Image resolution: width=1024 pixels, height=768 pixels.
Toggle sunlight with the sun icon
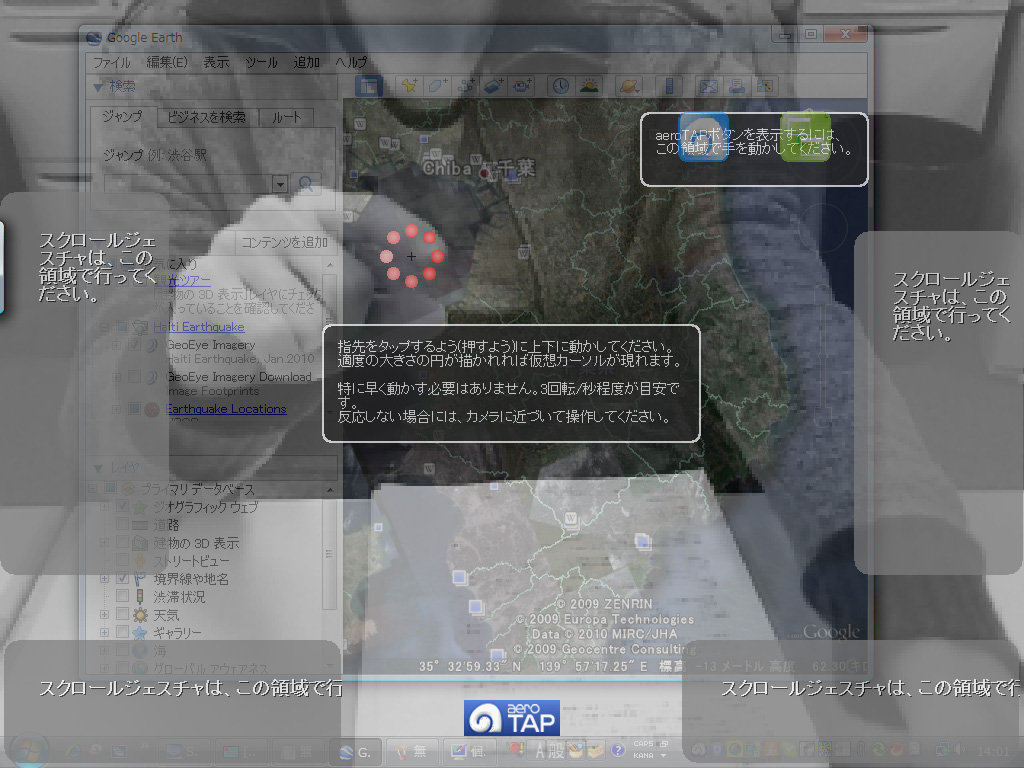click(589, 86)
